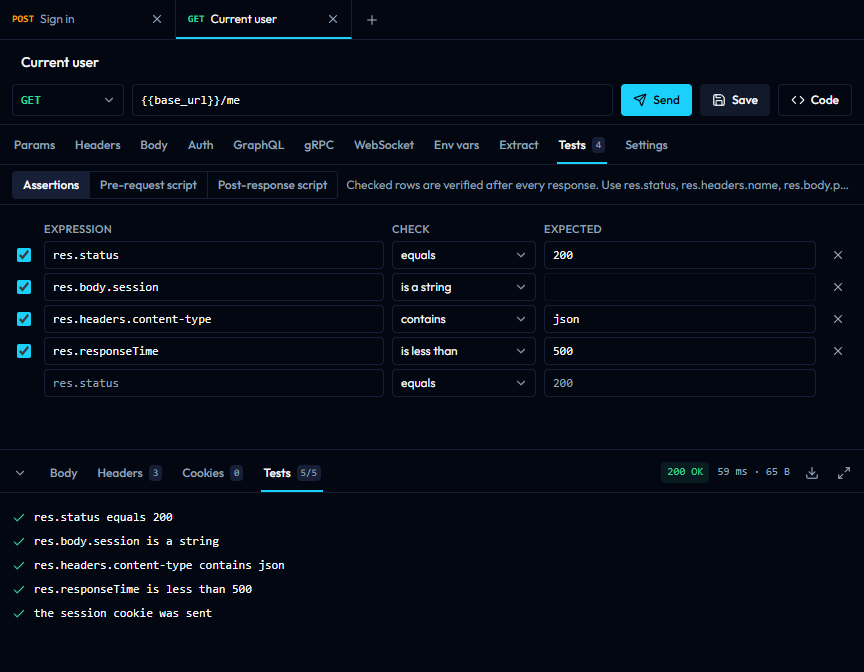Open the WebSocket tab
This screenshot has height=672, width=864.
[x=384, y=145]
